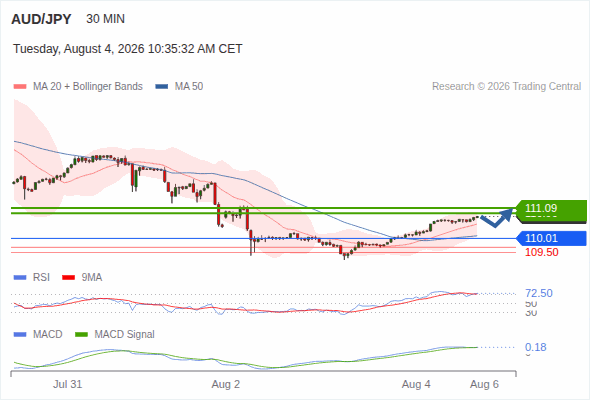Click the AUD/JPY pair title
590x400 pixels.
[41, 19]
